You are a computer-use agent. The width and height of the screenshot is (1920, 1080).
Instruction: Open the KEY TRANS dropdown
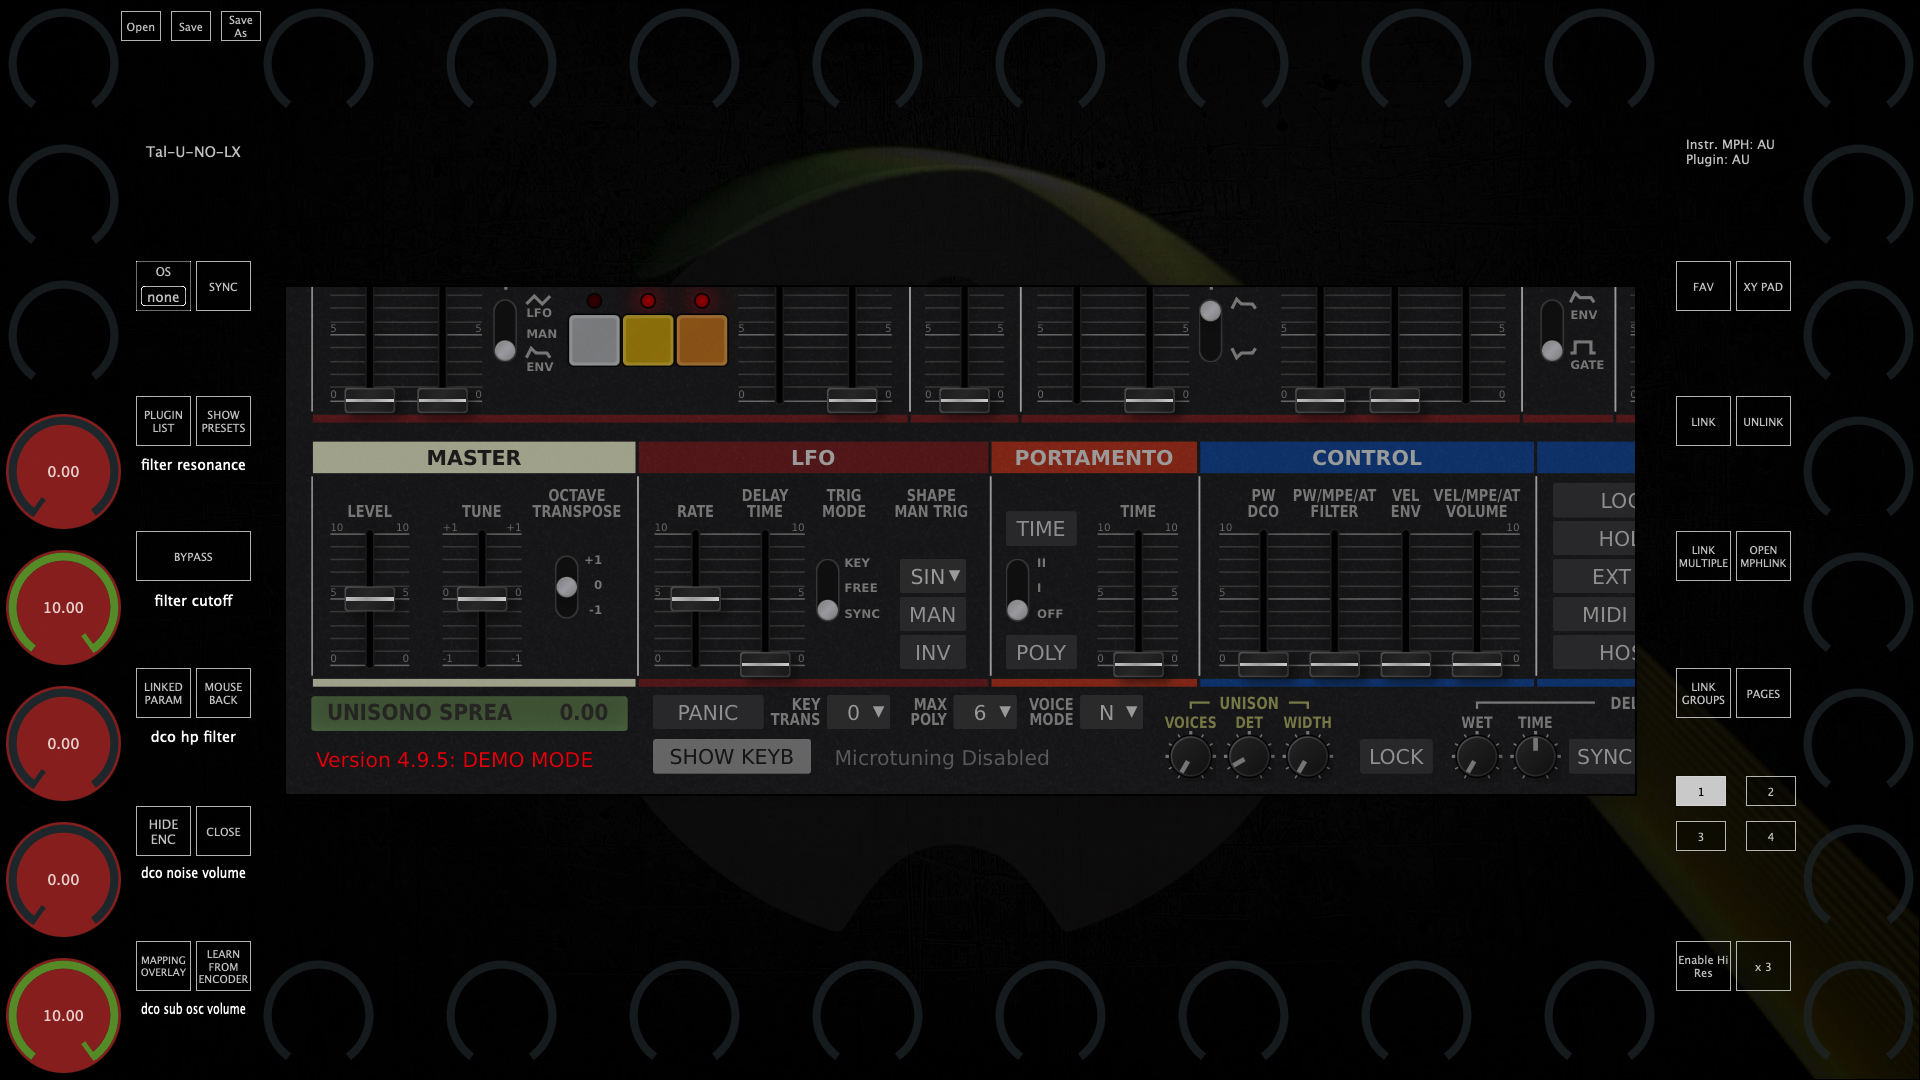pos(859,713)
